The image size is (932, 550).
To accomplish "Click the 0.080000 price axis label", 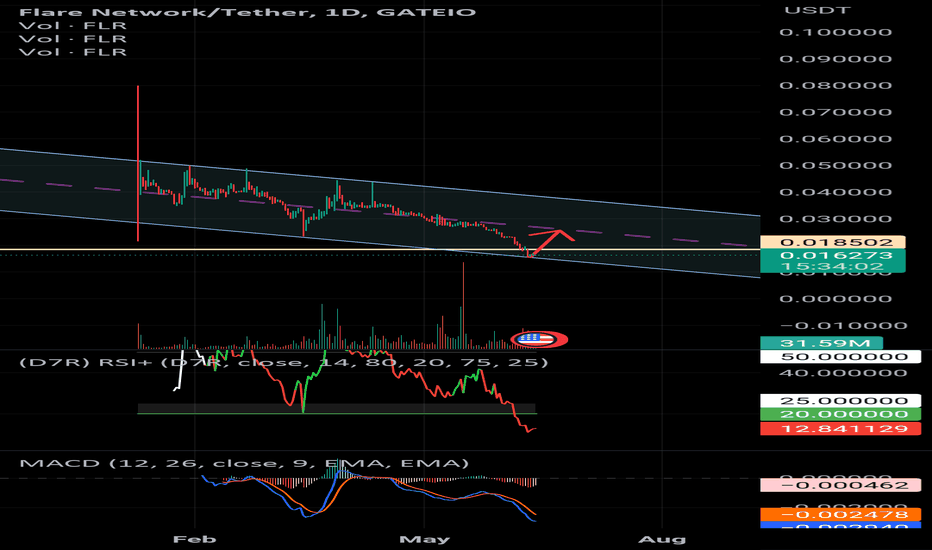I will [x=836, y=85].
